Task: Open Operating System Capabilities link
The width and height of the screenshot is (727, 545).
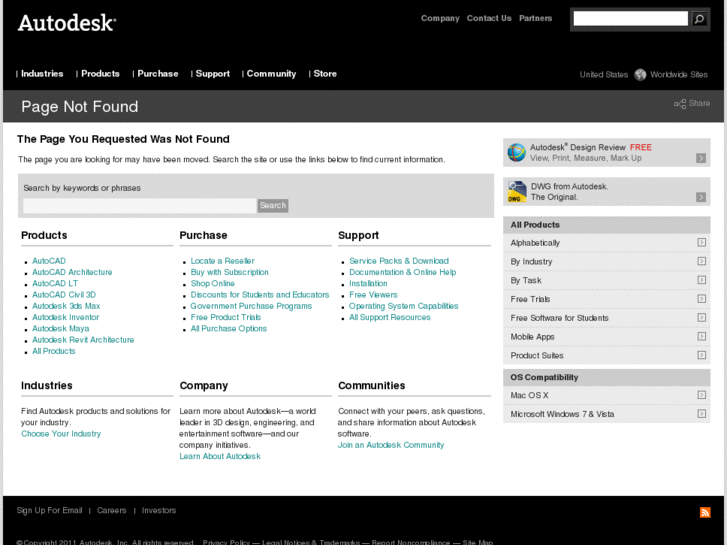Action: click(403, 306)
